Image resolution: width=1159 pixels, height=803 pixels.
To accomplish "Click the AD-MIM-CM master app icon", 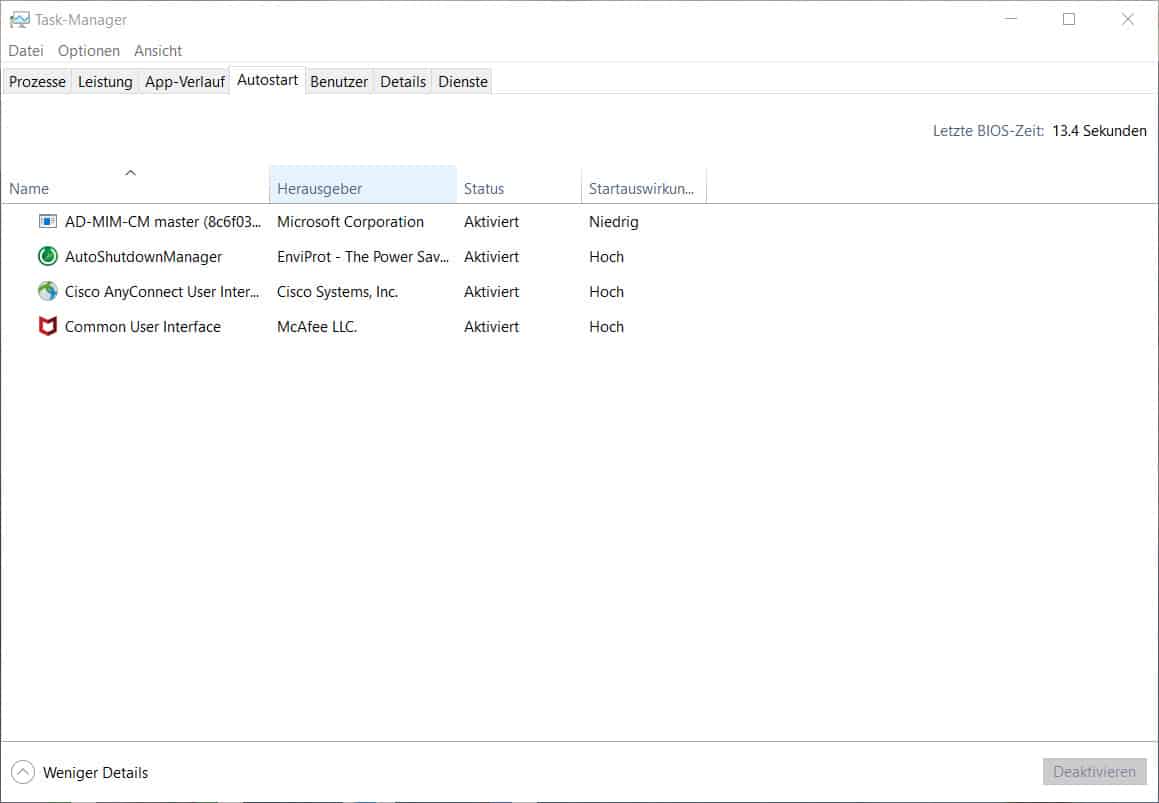I will coord(47,221).
